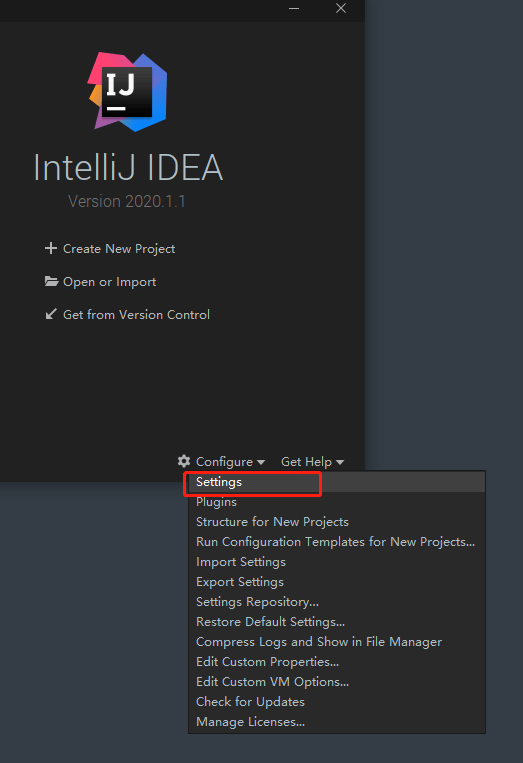
Task: Click the Create New Project link
Action: click(x=119, y=249)
